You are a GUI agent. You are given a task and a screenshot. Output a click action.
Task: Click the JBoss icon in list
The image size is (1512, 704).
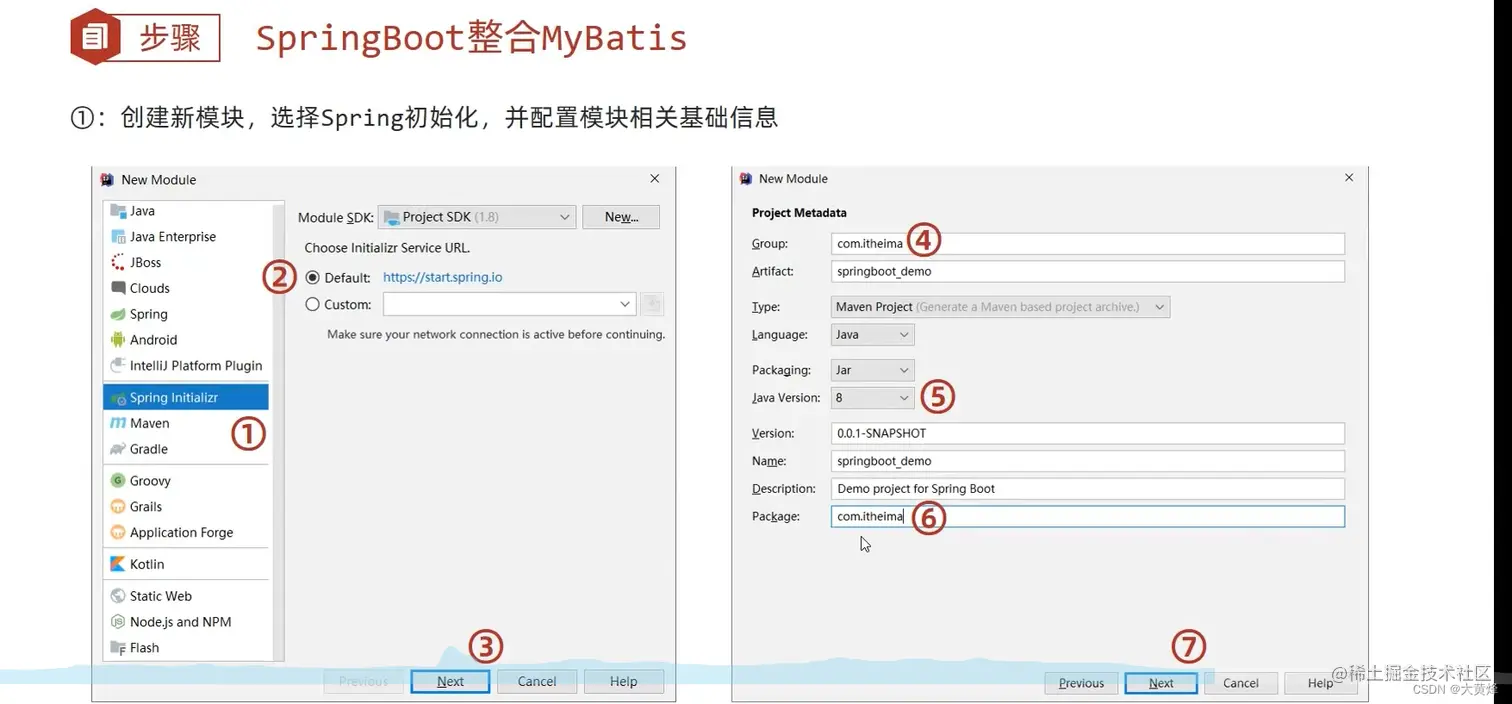[118, 262]
